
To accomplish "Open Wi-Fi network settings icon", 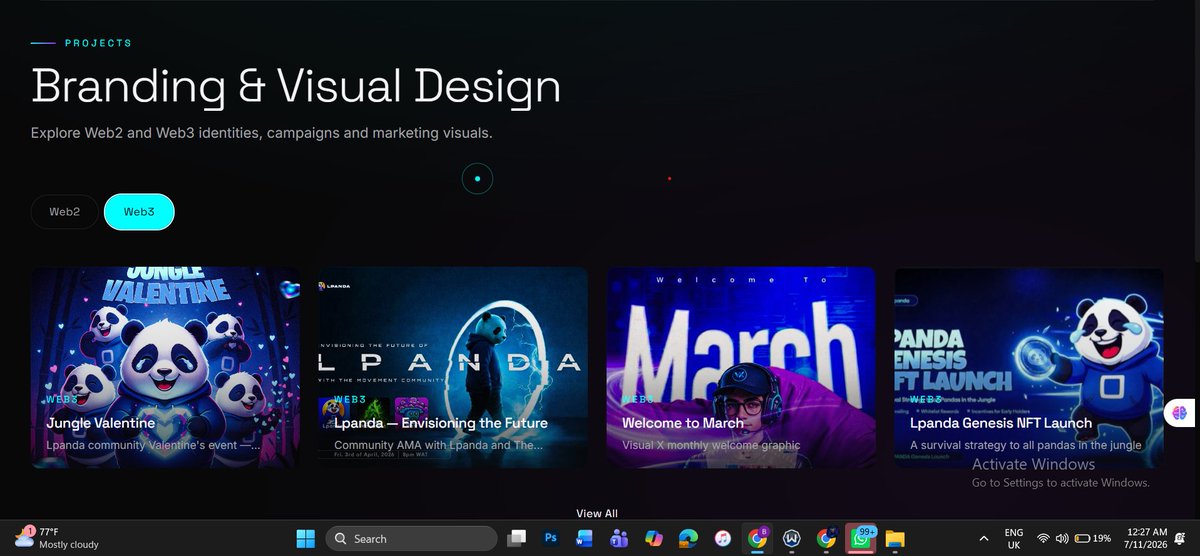I will [1043, 539].
